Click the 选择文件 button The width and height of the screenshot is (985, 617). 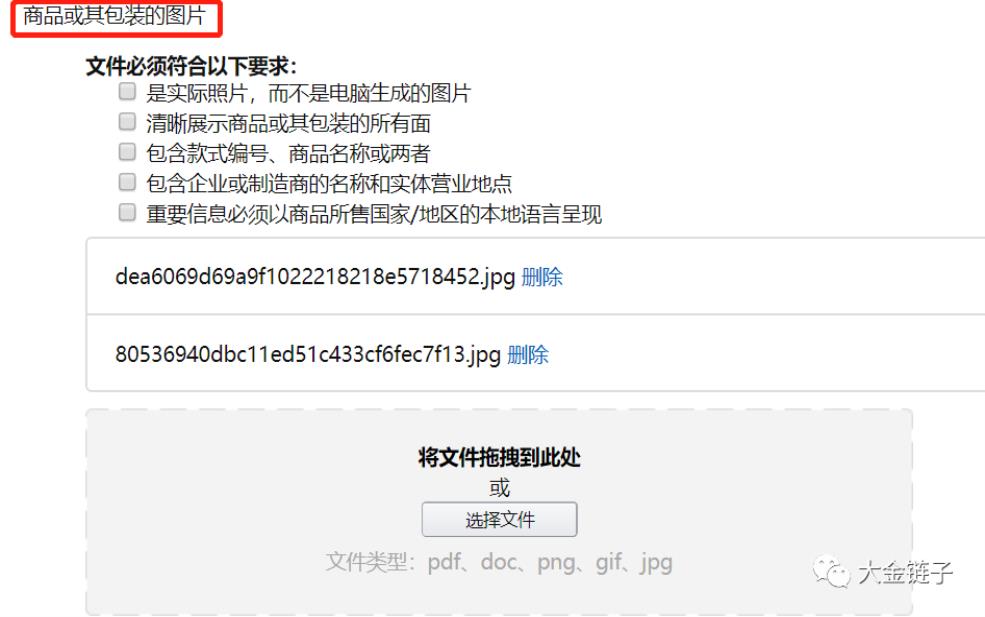[499, 519]
